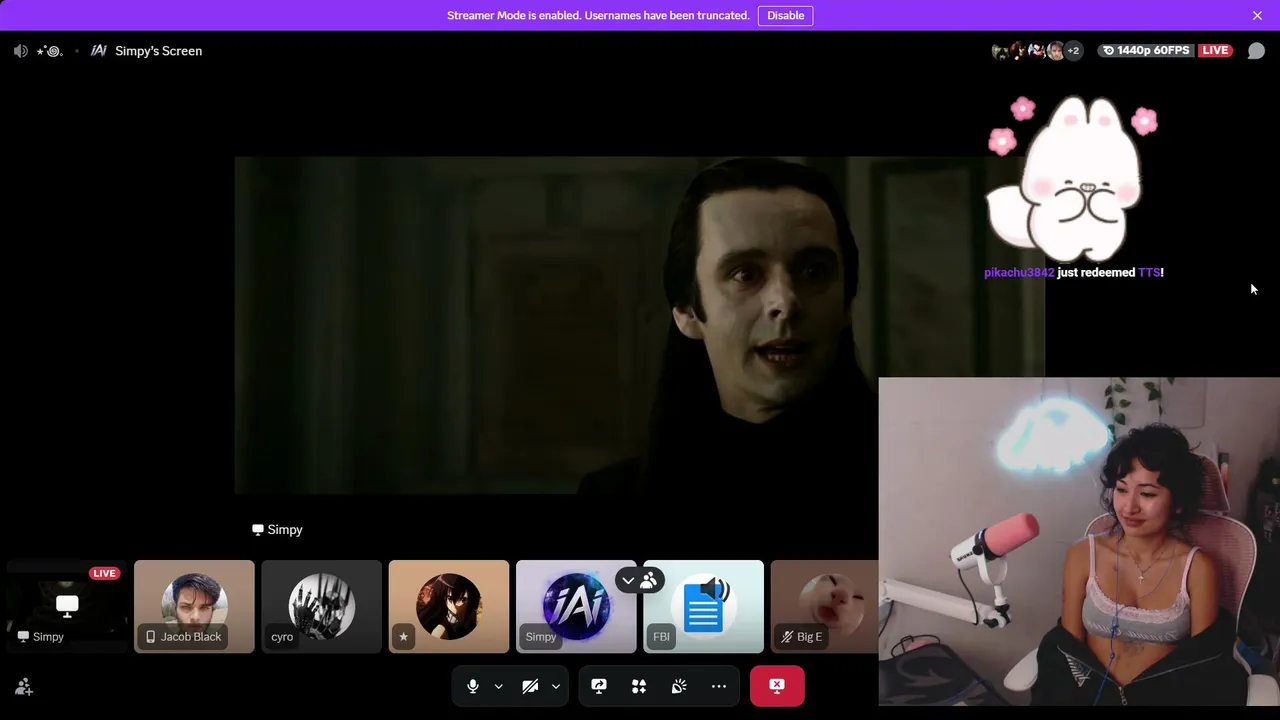Viewport: 1280px width, 720px height.
Task: Disable Streamer Mode via the Disable button
Action: point(785,15)
